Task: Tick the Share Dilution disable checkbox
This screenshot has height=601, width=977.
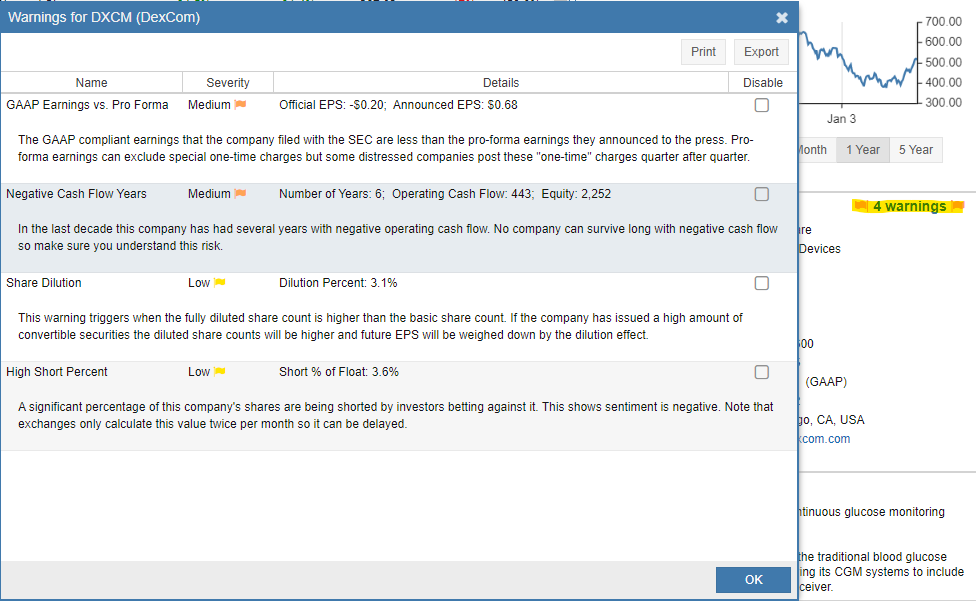Action: (x=761, y=283)
